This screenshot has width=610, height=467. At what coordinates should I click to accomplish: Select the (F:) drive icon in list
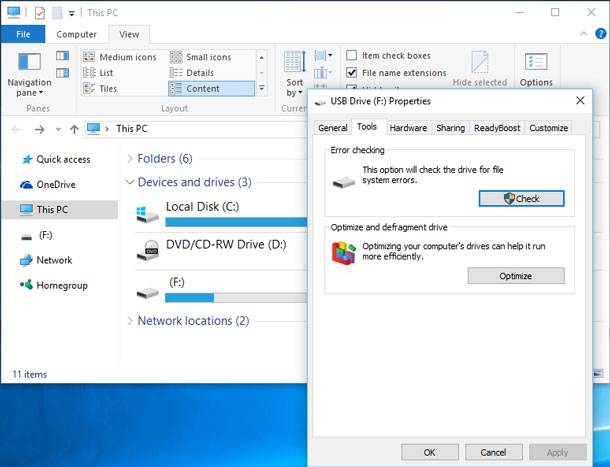pyautogui.click(x=148, y=293)
